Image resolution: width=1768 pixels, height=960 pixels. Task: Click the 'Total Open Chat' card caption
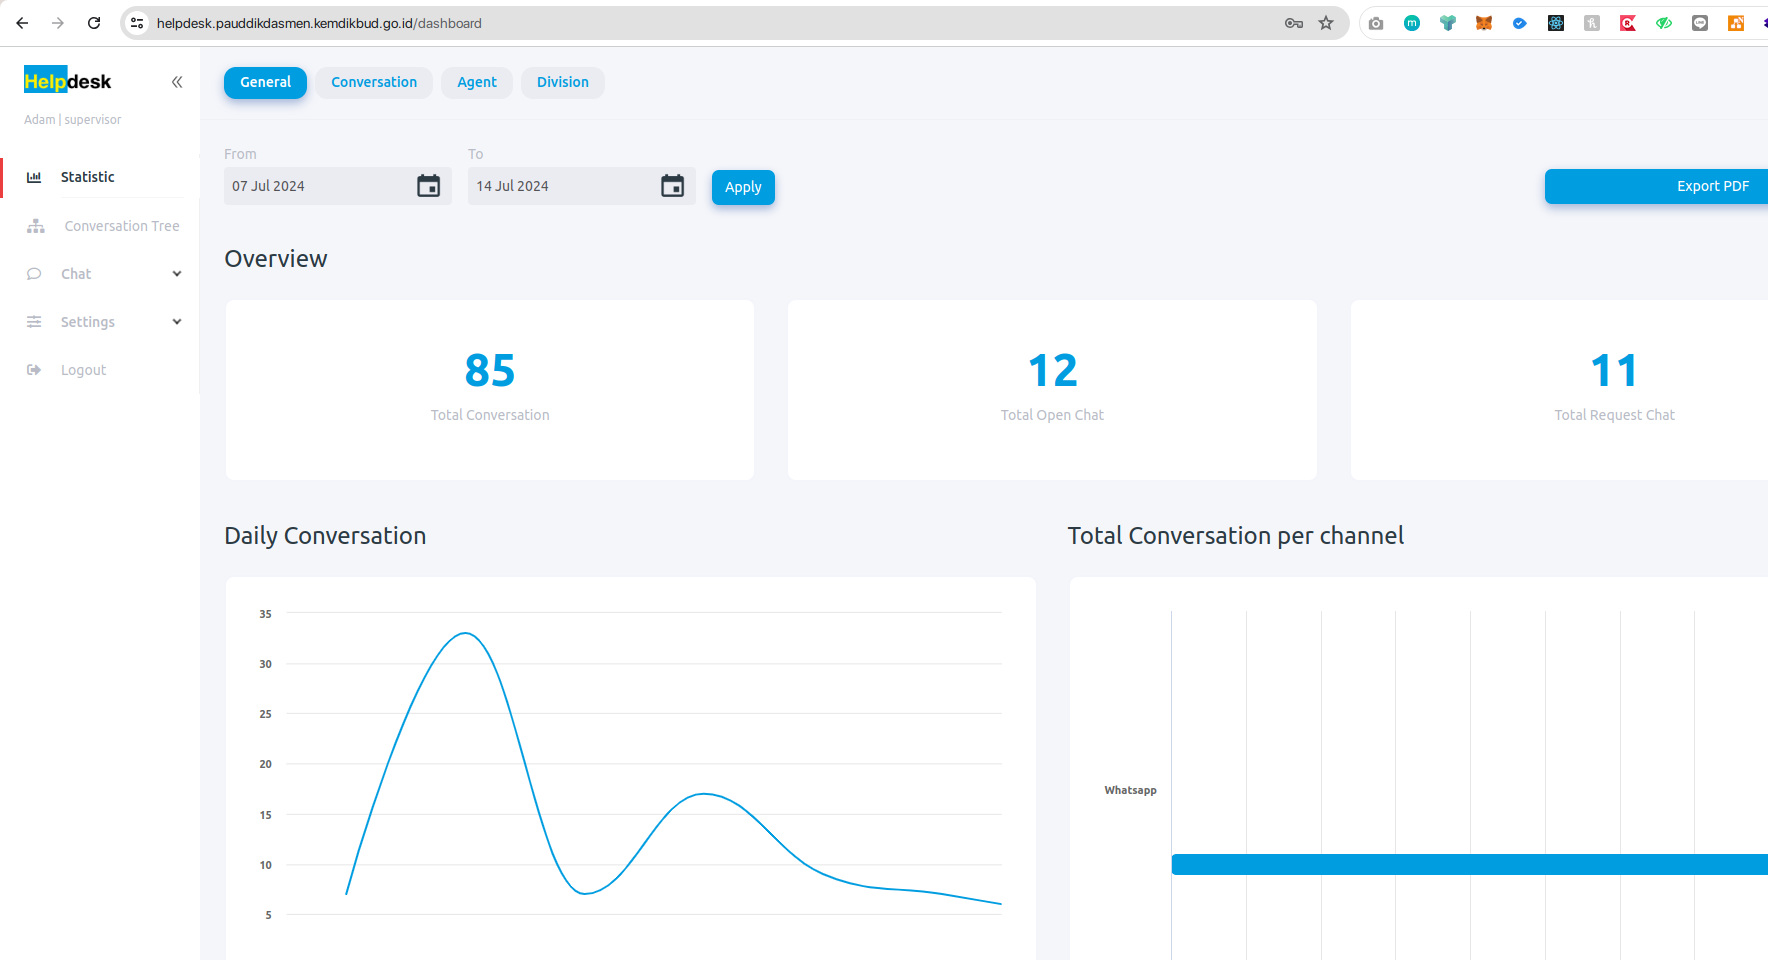[1052, 415]
